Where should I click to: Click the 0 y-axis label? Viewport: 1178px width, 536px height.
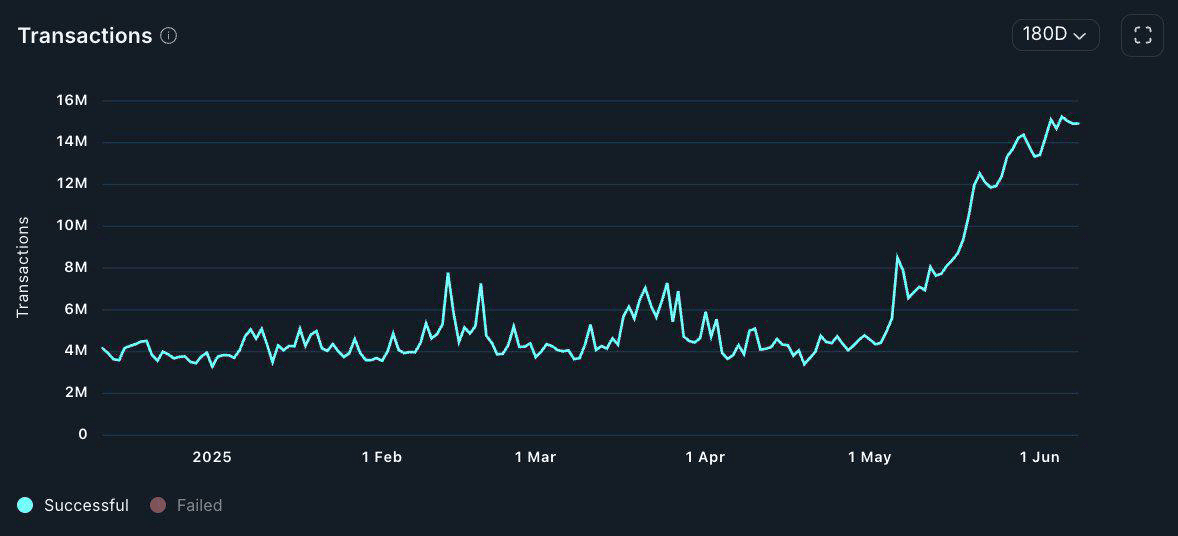[x=83, y=435]
